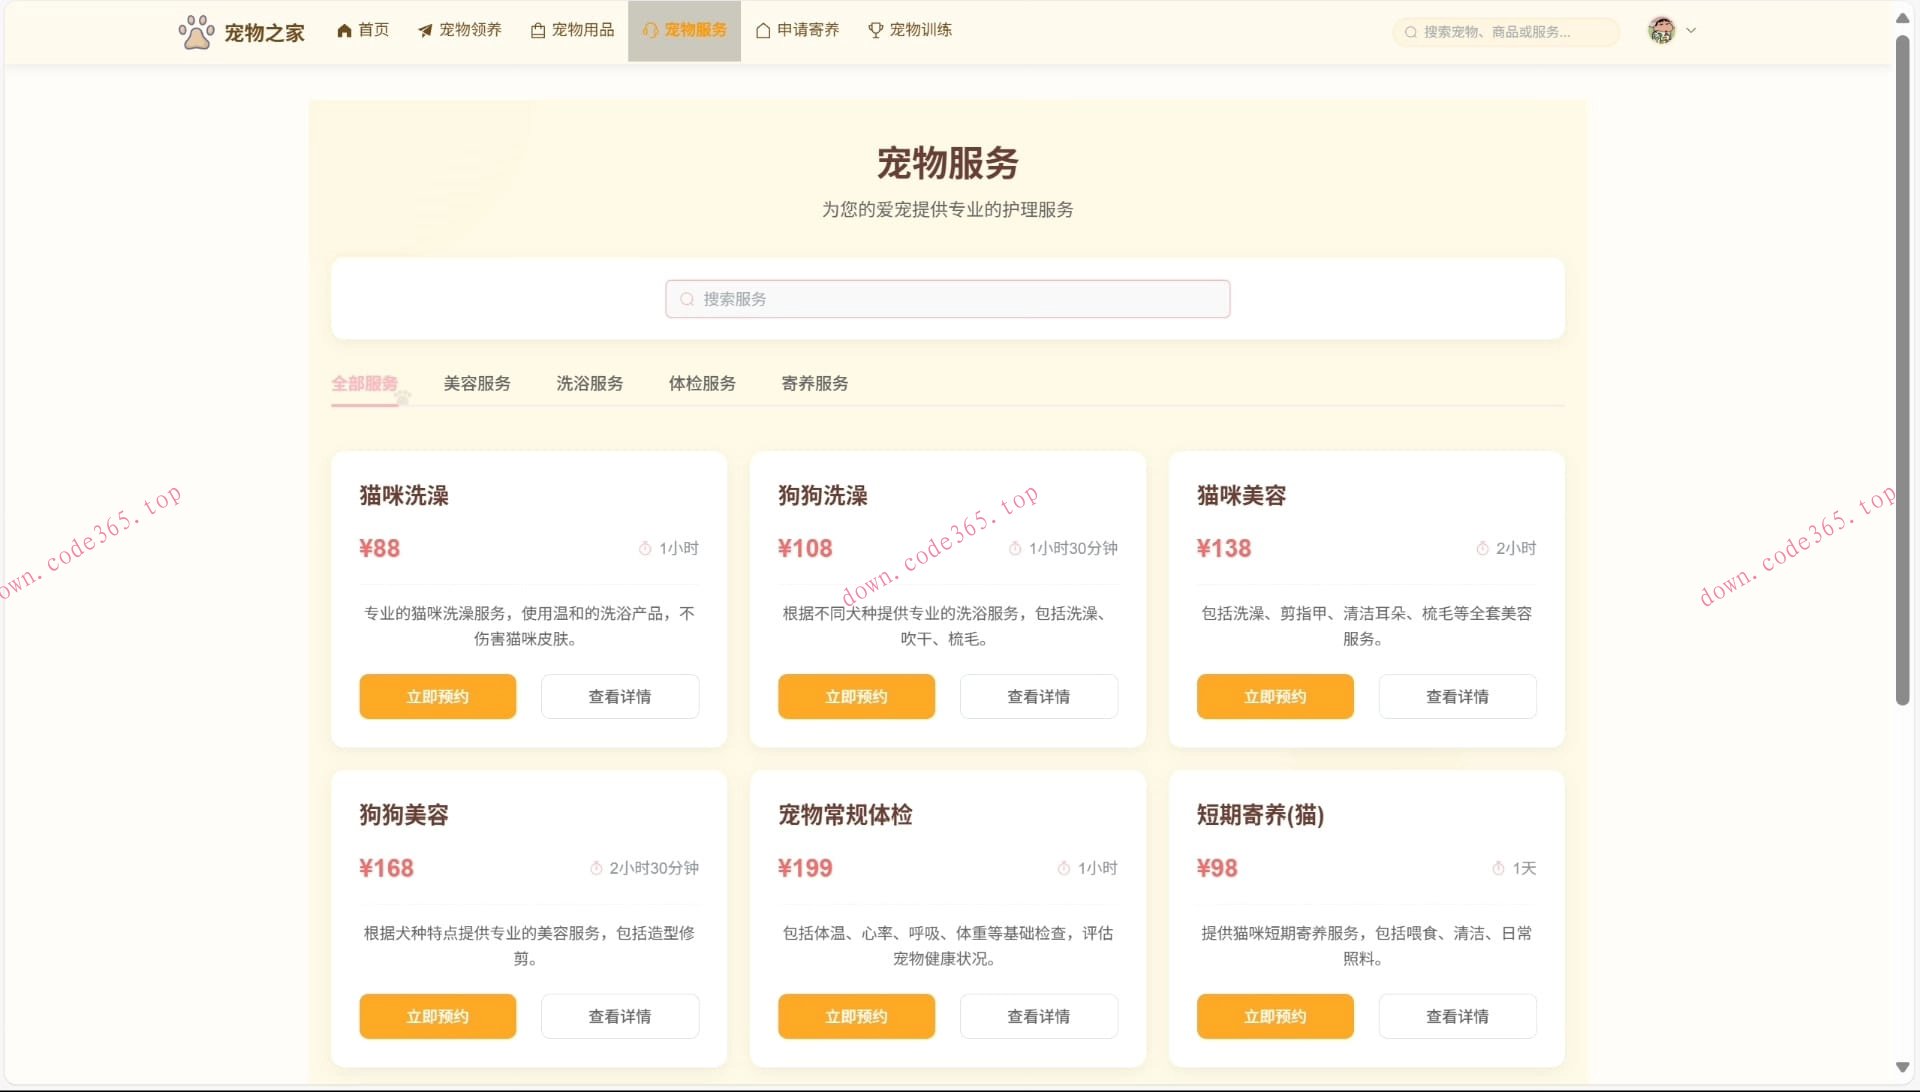Click 立即预约 on 猫咪洗澡
The height and width of the screenshot is (1092, 1920).
pyautogui.click(x=437, y=696)
